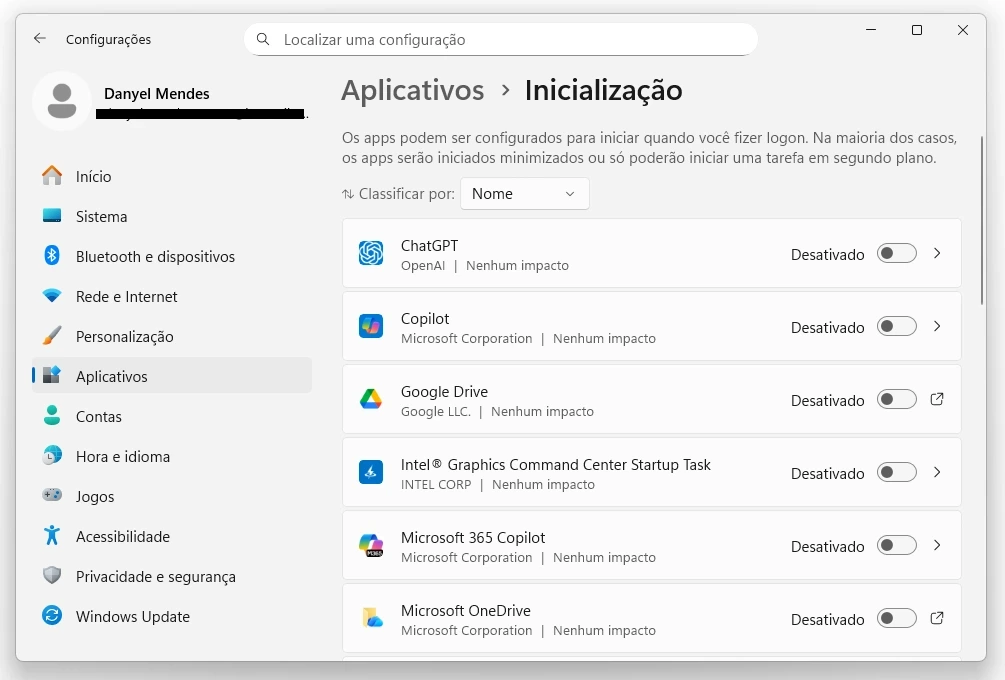Expand ChatGPT row chevron

click(x=937, y=253)
